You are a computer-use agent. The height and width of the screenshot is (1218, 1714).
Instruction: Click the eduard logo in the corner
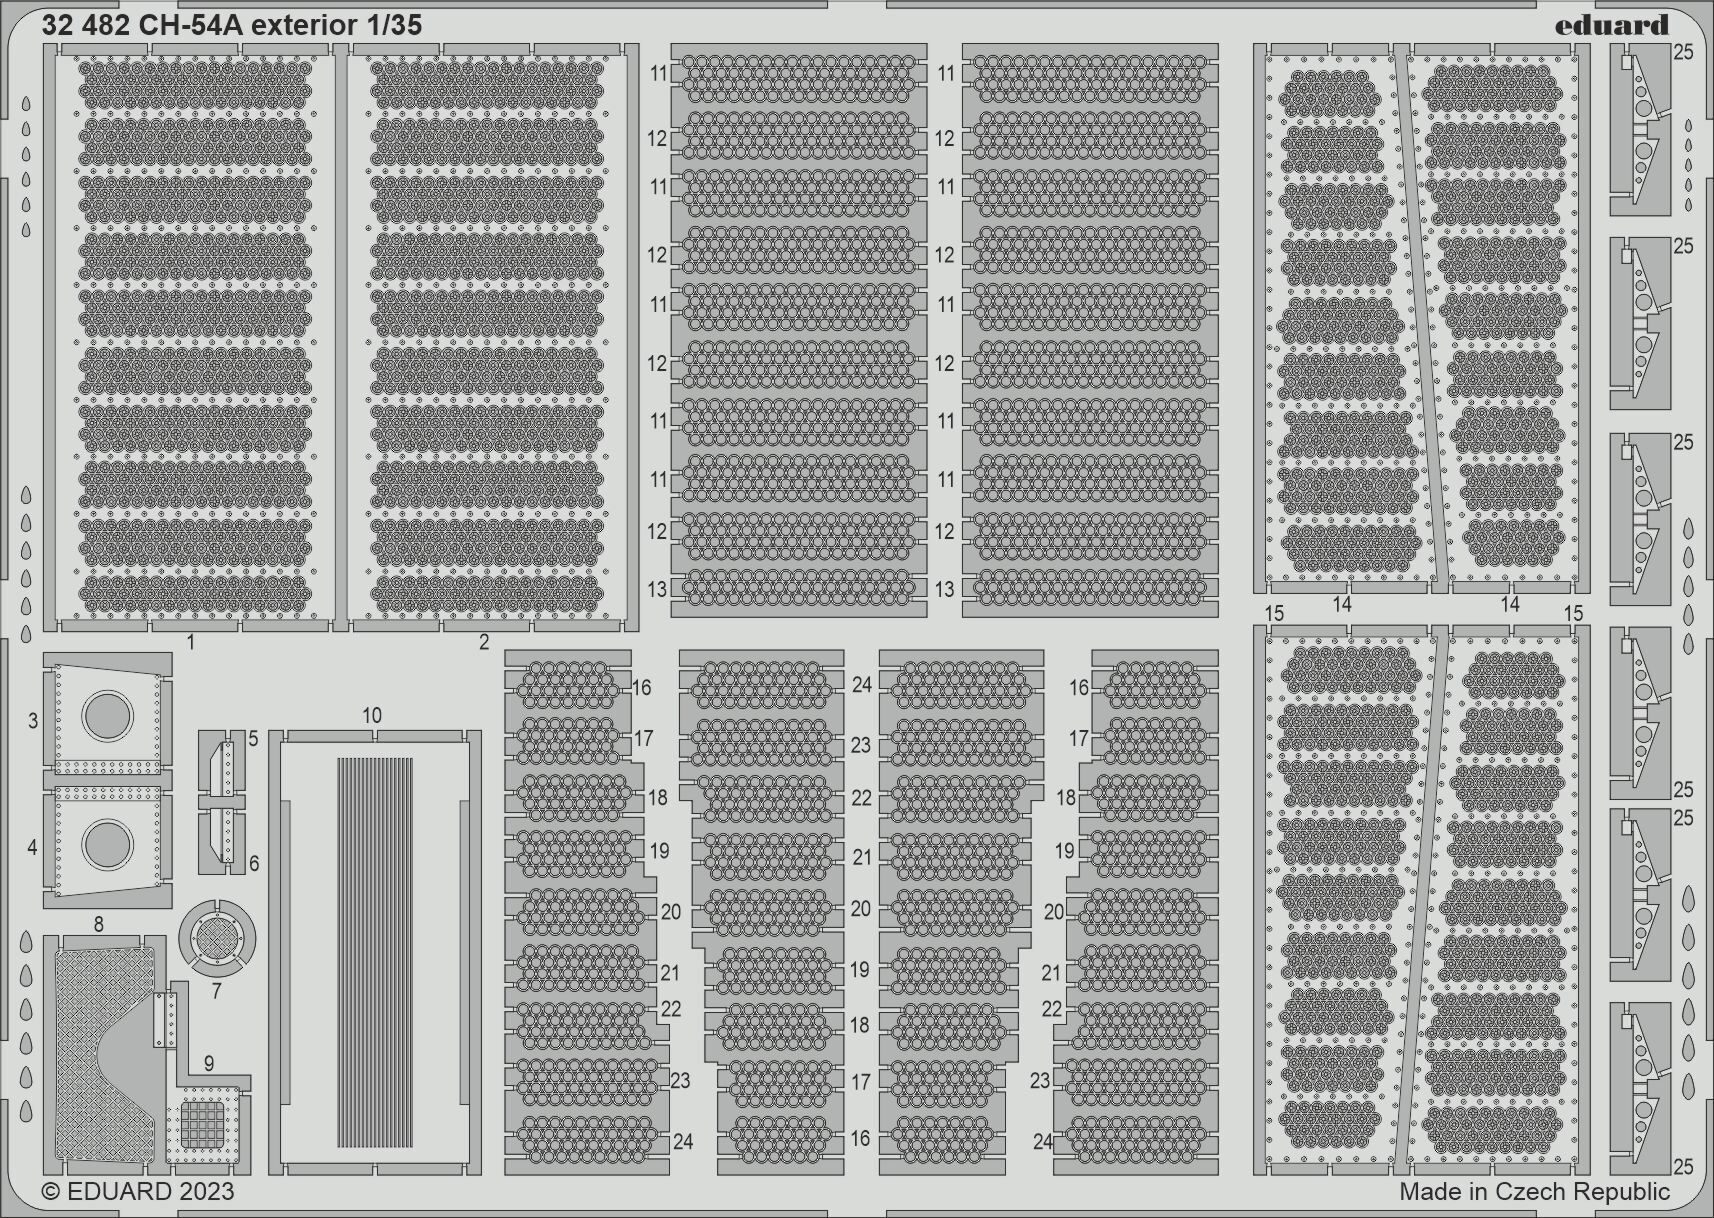tap(1611, 24)
